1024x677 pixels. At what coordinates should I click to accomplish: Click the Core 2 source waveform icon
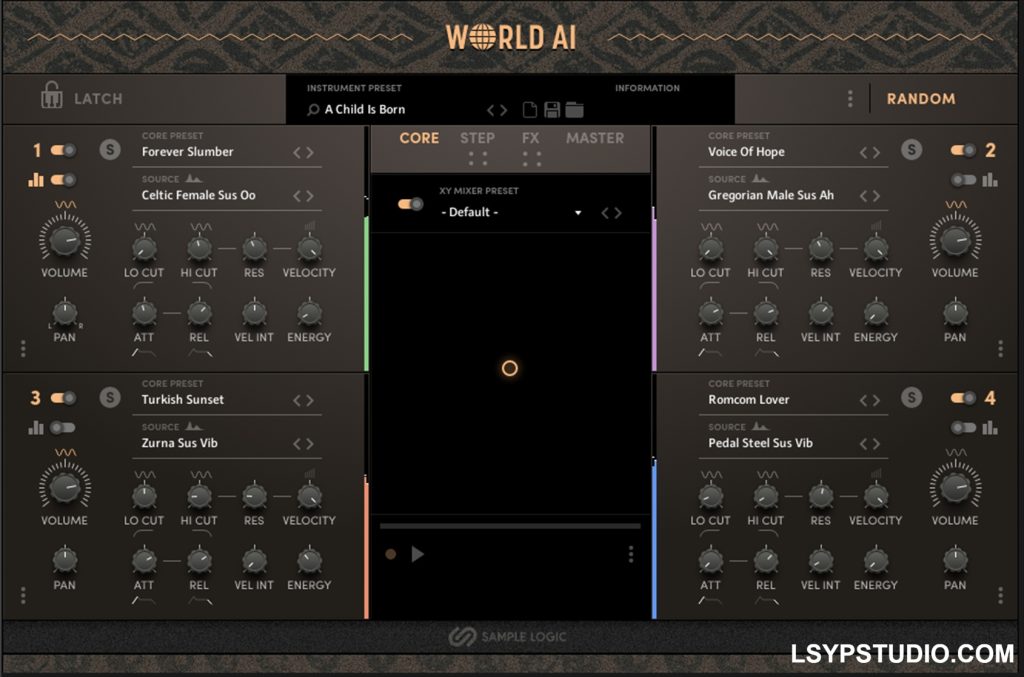point(760,178)
